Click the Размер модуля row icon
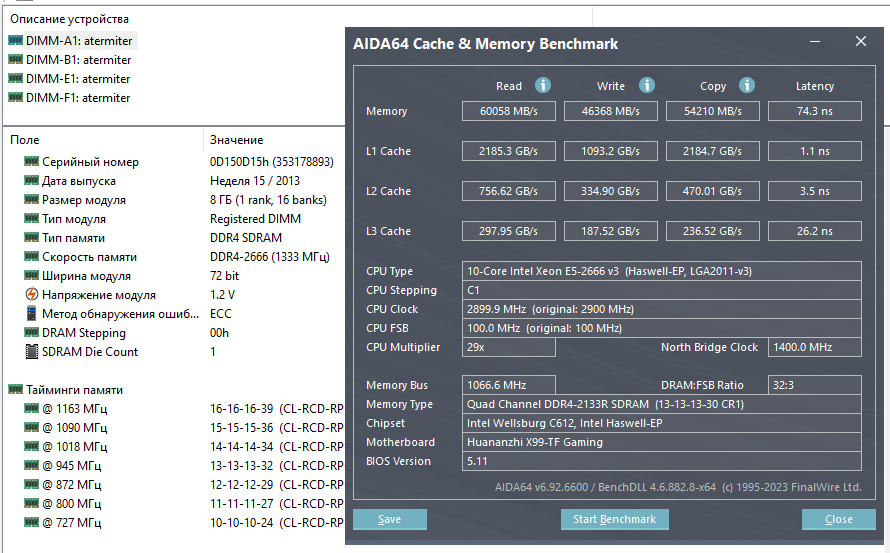The image size is (890, 553). 32,199
